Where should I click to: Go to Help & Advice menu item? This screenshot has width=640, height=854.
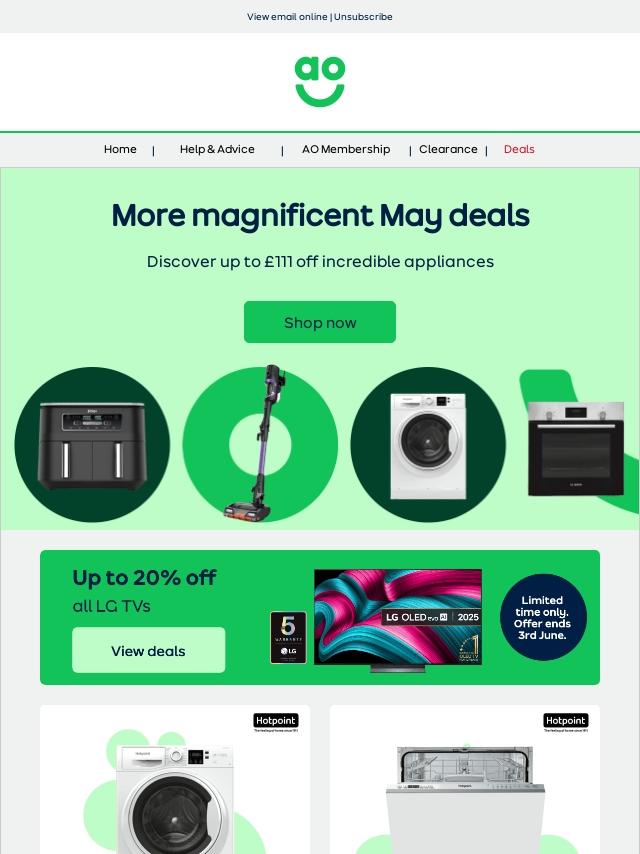click(x=217, y=149)
